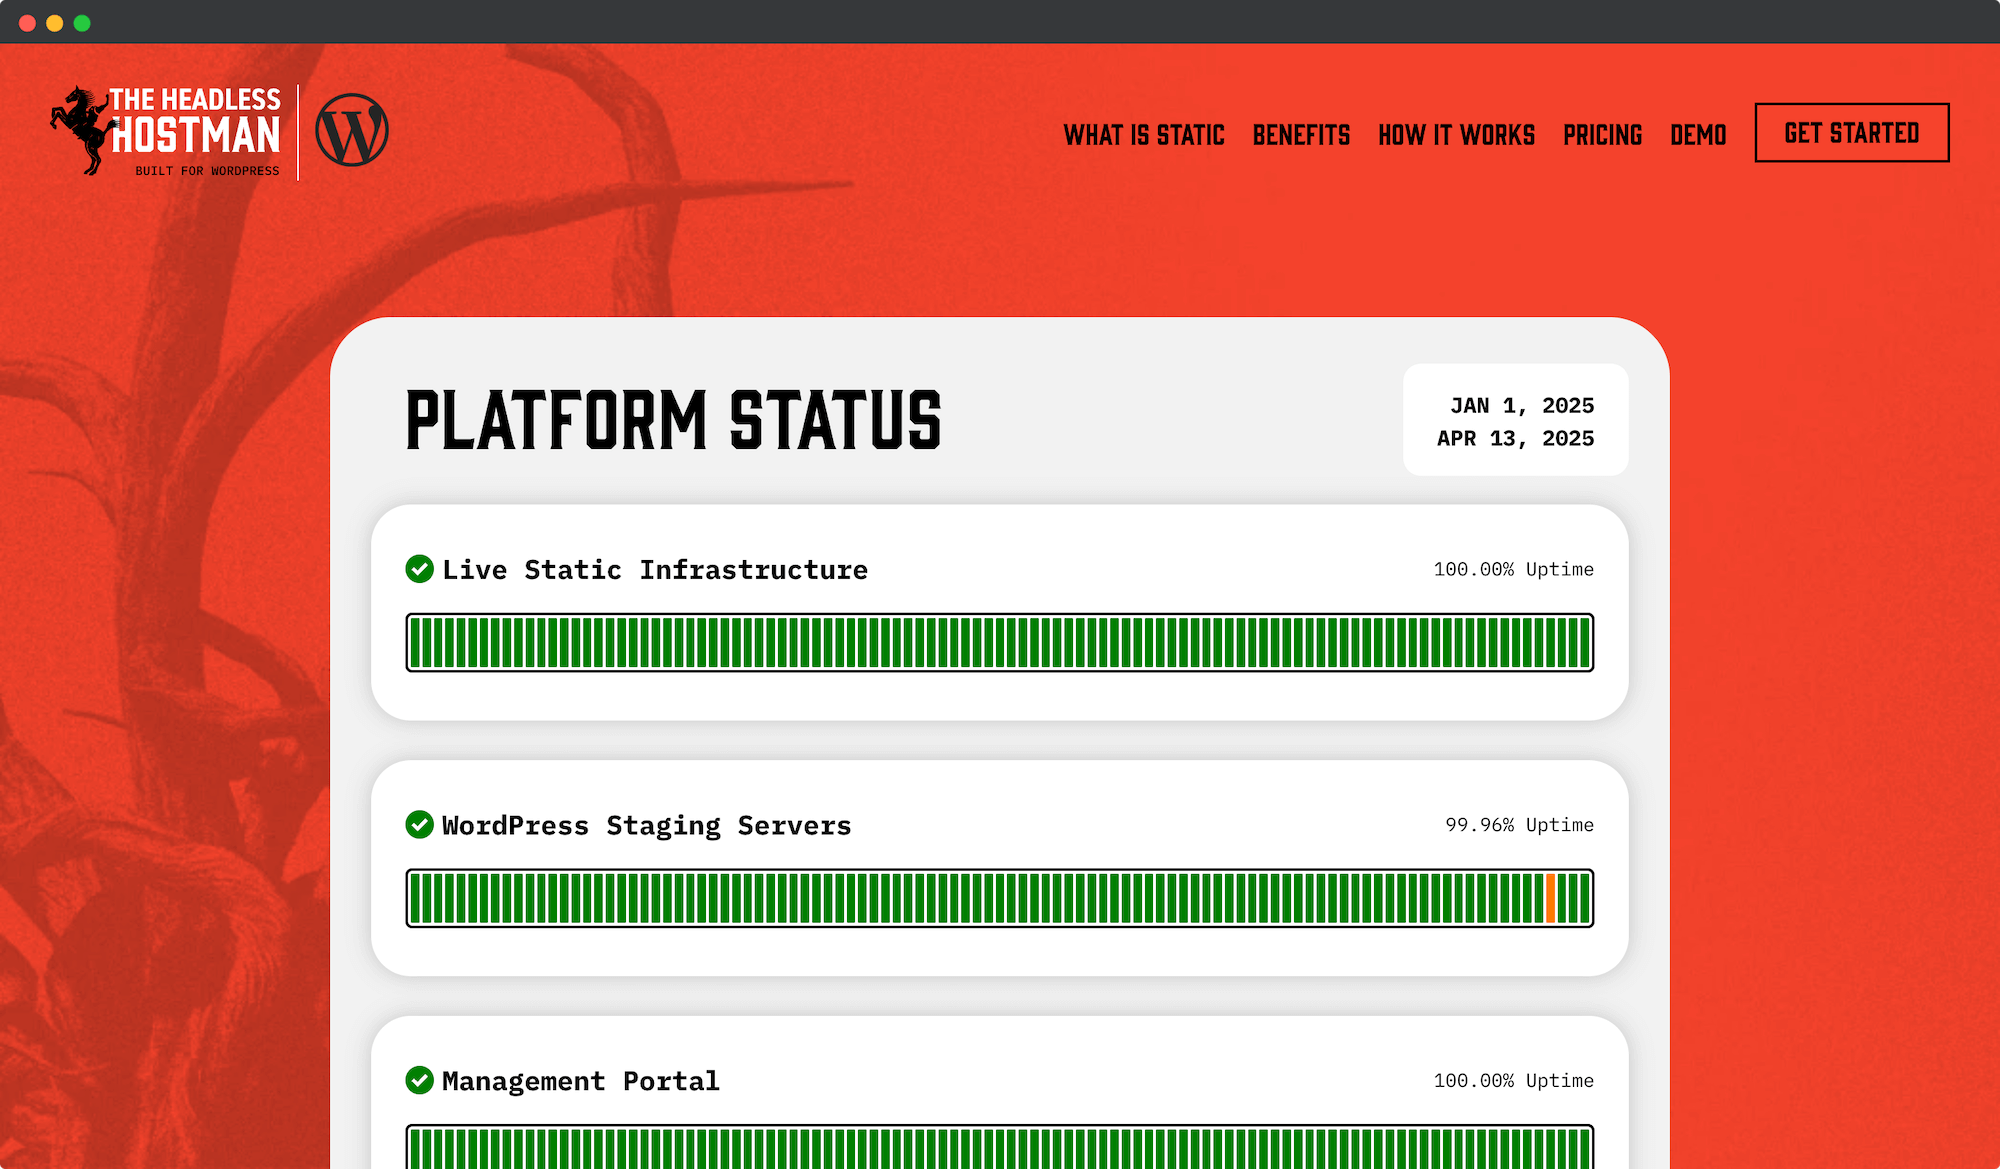Click the green fullscreen window dot
2000x1169 pixels.
[x=82, y=23]
